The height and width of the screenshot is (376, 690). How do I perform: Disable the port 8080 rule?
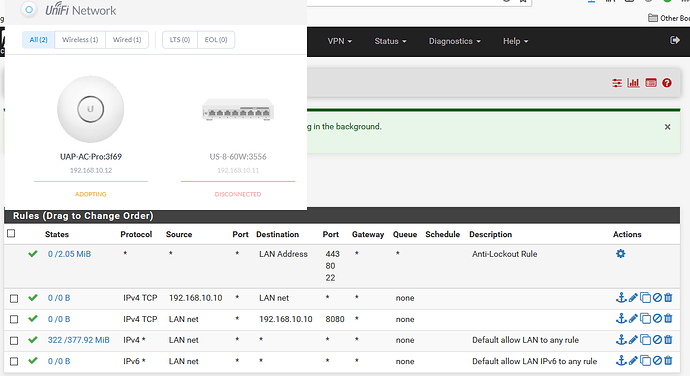pyautogui.click(x=657, y=318)
